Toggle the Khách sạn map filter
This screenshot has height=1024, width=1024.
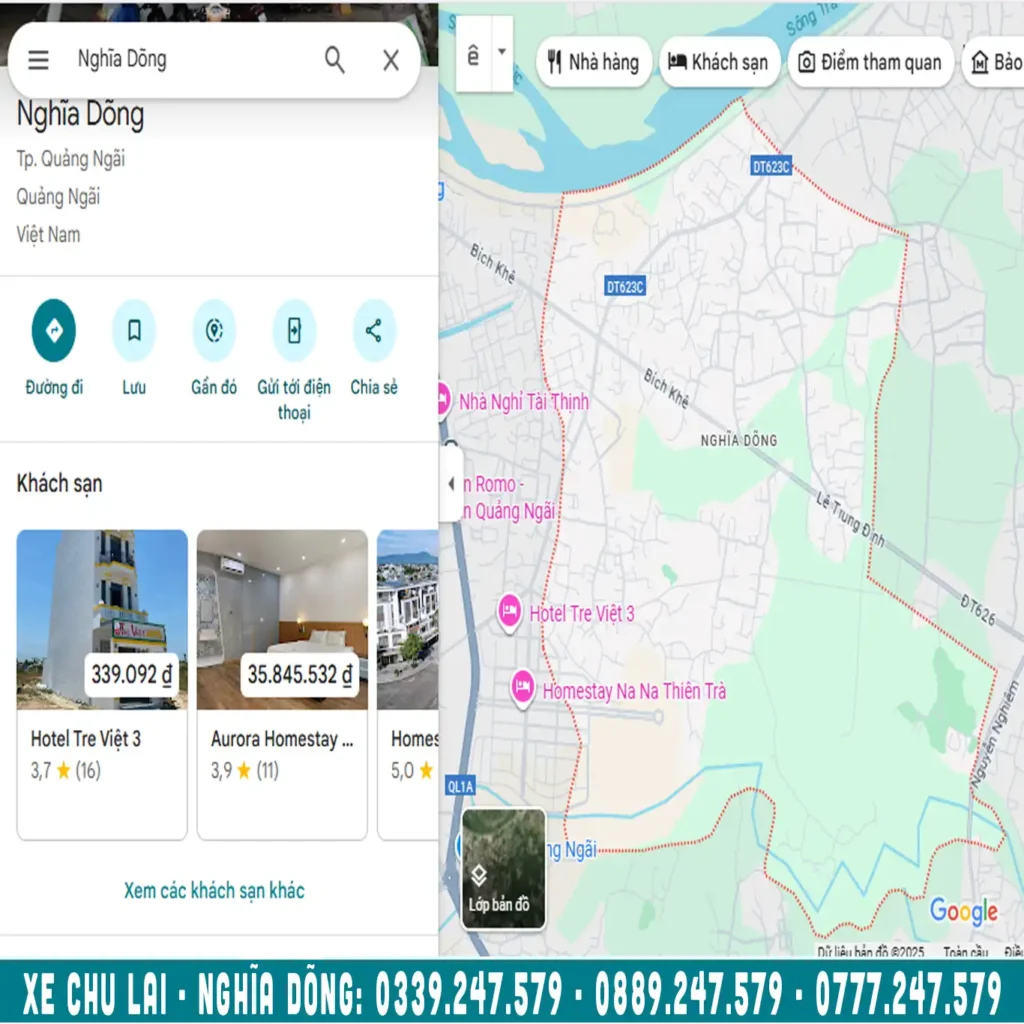719,62
